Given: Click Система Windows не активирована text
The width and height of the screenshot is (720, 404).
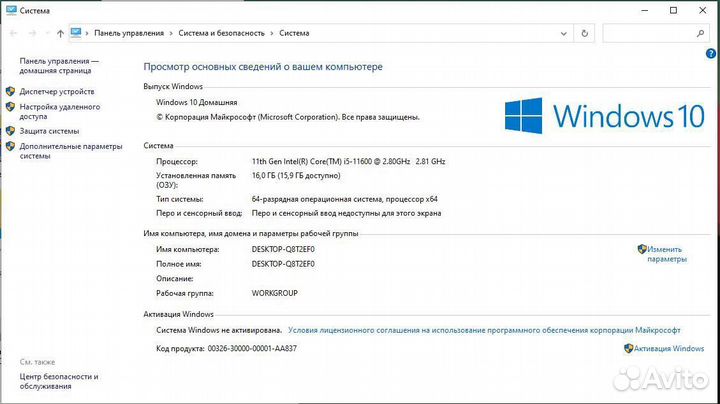Looking at the screenshot, I should (219, 330).
